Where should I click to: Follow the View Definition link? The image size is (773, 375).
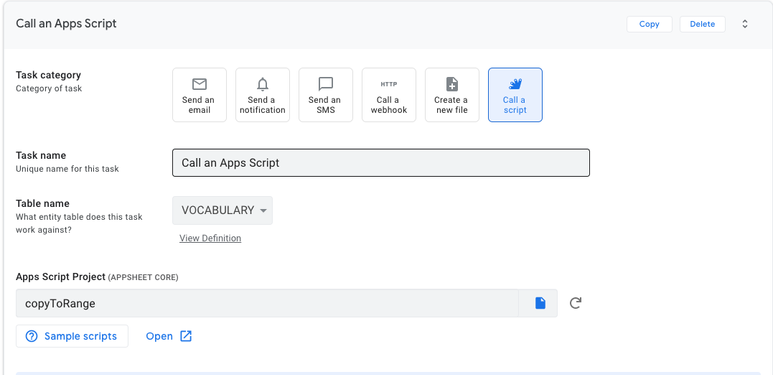point(210,239)
